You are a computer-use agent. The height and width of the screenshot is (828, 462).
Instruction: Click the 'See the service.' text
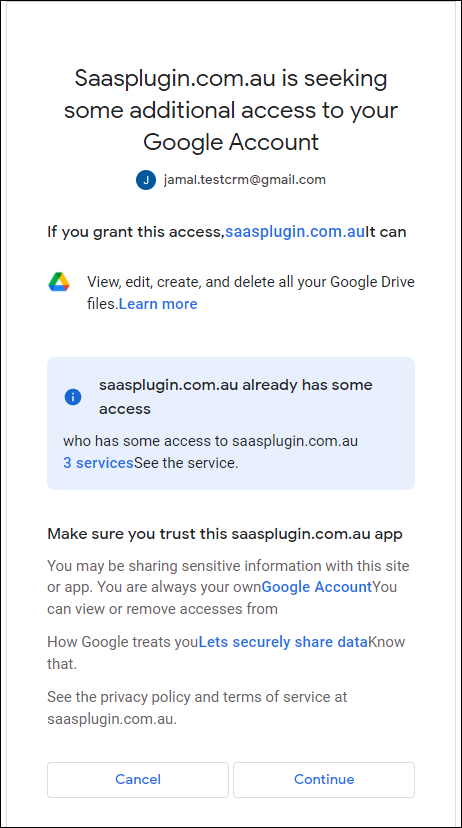(x=186, y=463)
